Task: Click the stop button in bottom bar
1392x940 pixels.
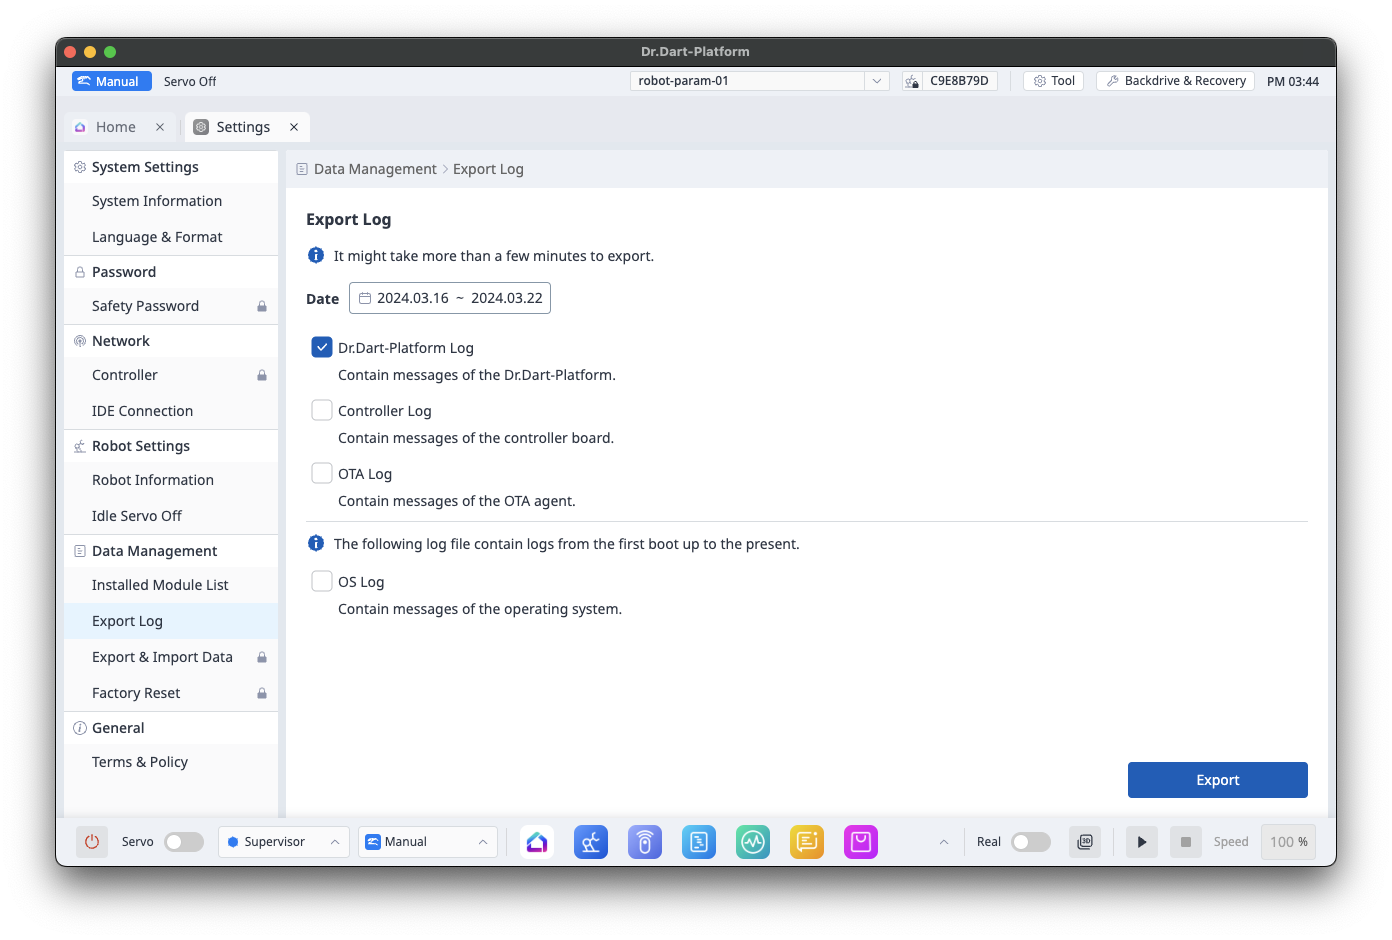Action: pyautogui.click(x=1186, y=842)
